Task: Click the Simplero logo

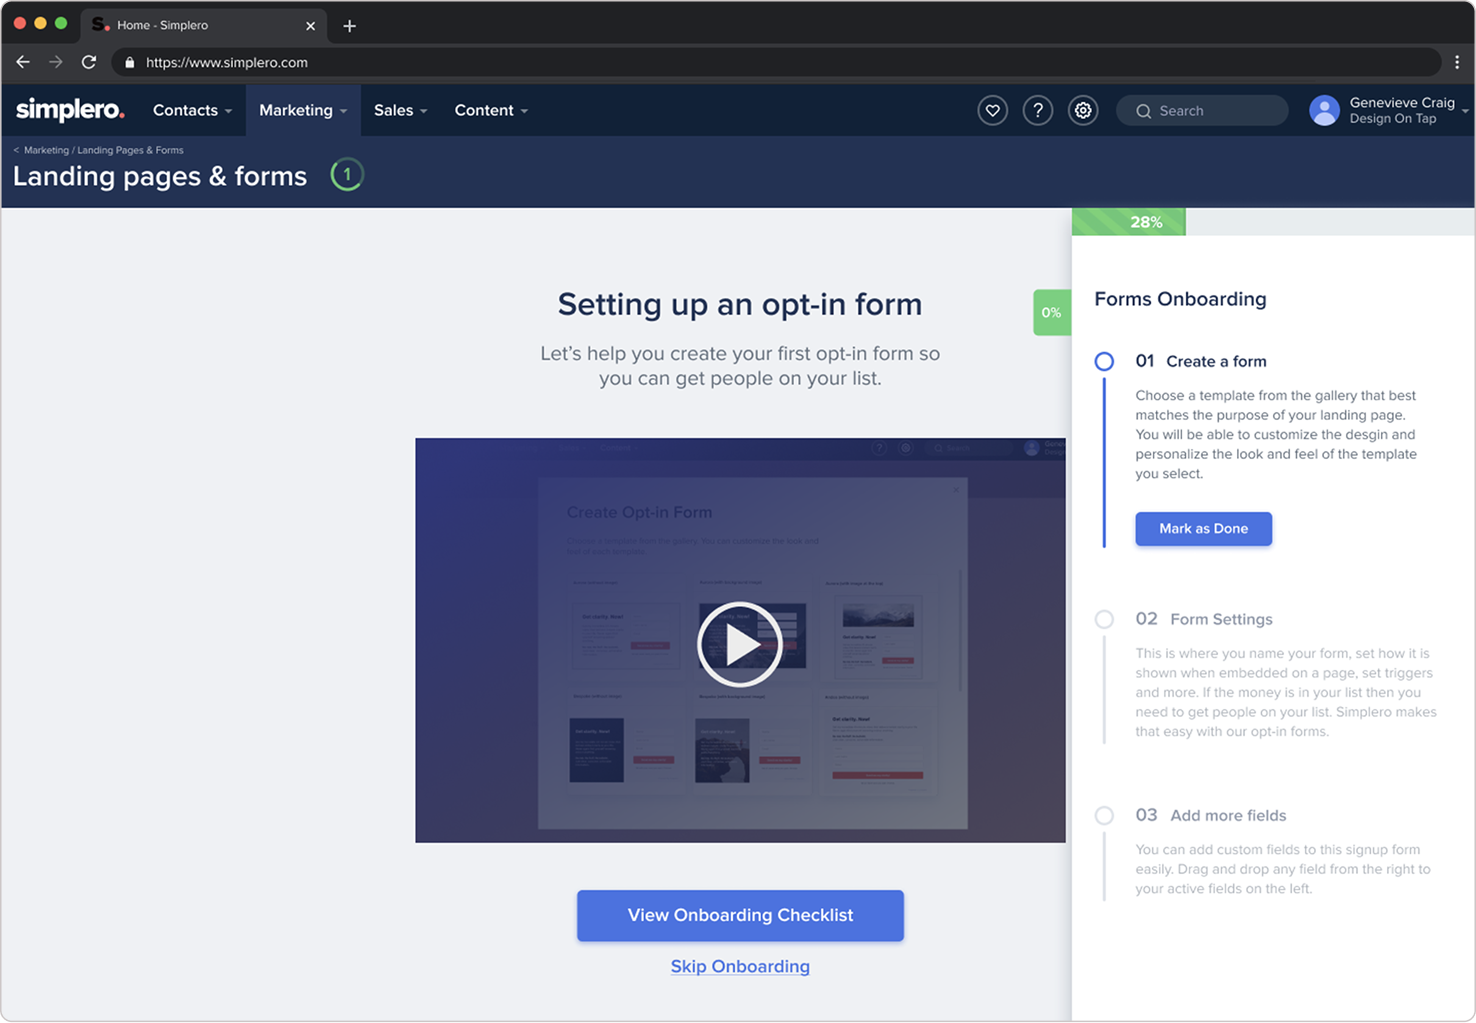Action: point(70,110)
